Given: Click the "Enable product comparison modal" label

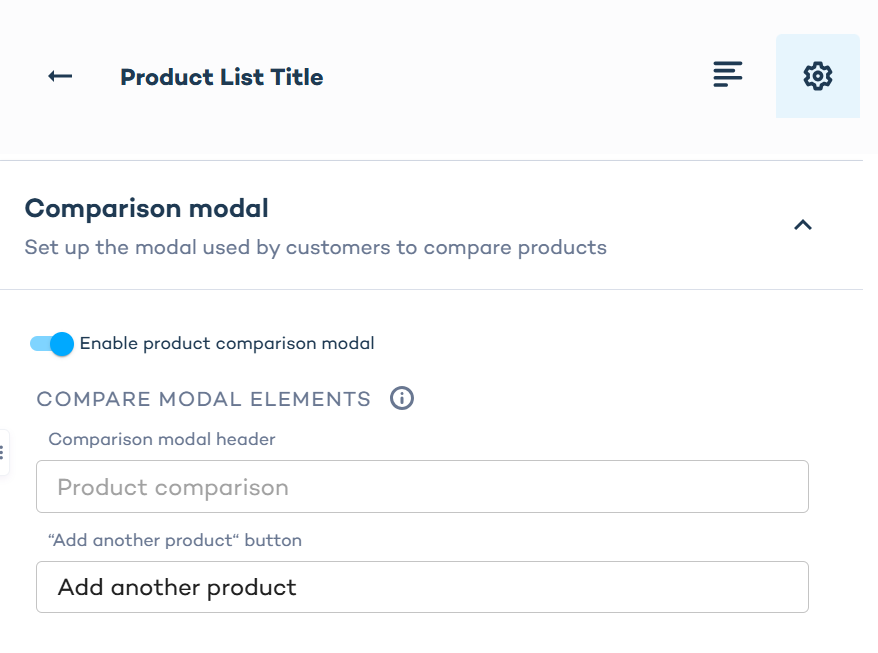Looking at the screenshot, I should [x=227, y=344].
